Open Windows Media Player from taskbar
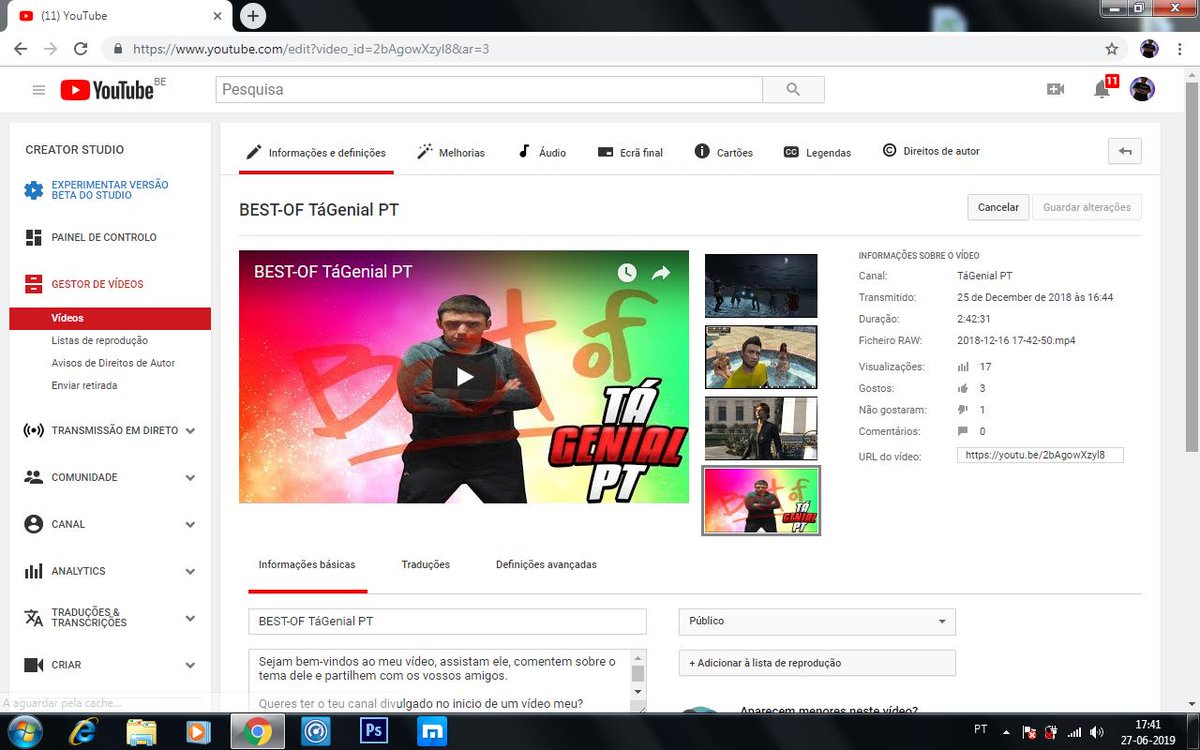1200x750 pixels. point(198,732)
